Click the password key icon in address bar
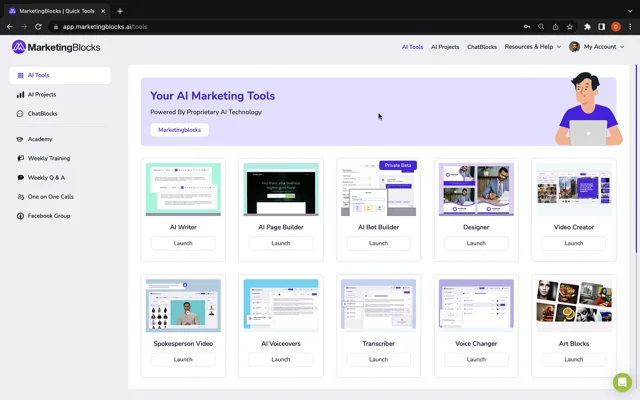Viewport: 640px width, 400px height. pyautogui.click(x=527, y=27)
